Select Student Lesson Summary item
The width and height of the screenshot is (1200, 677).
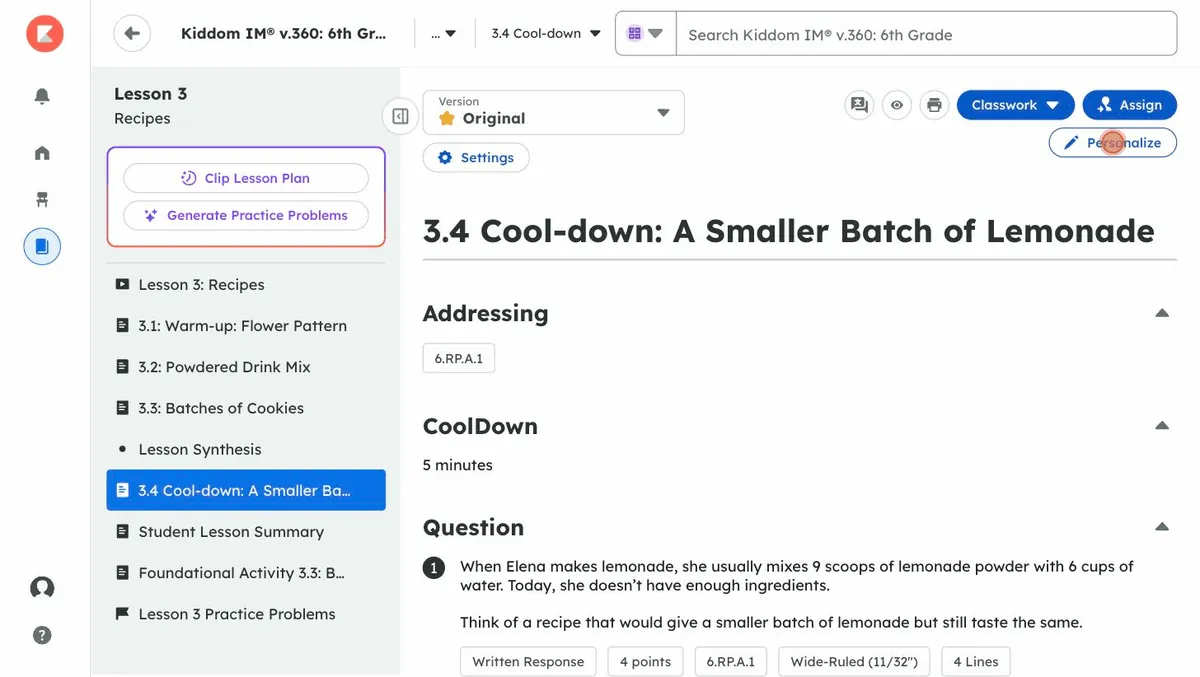point(246,531)
